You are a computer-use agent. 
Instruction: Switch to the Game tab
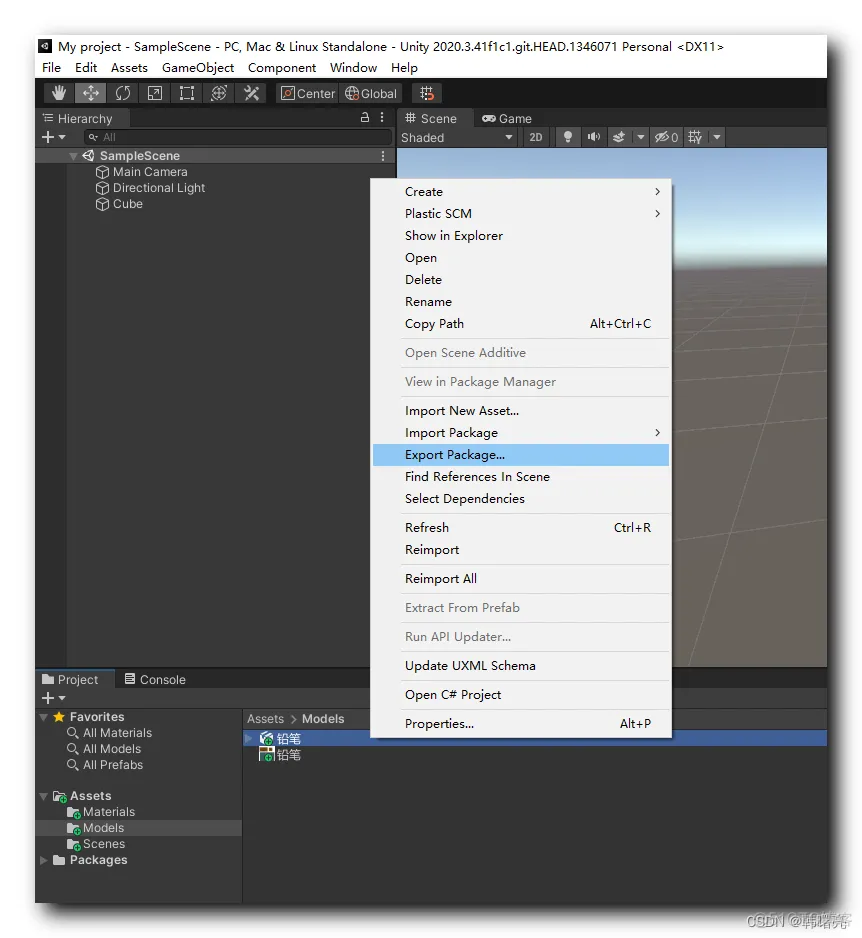[x=507, y=118]
